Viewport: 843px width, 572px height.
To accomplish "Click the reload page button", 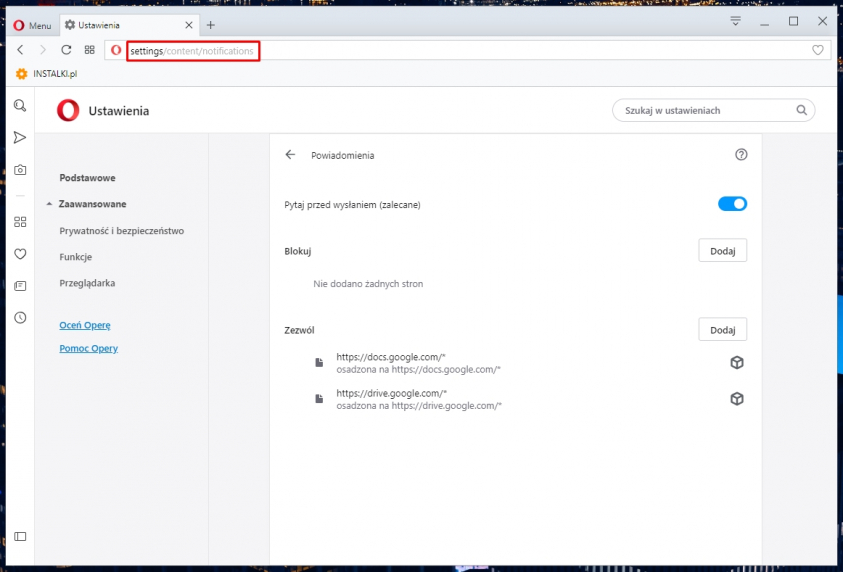I will pos(66,50).
